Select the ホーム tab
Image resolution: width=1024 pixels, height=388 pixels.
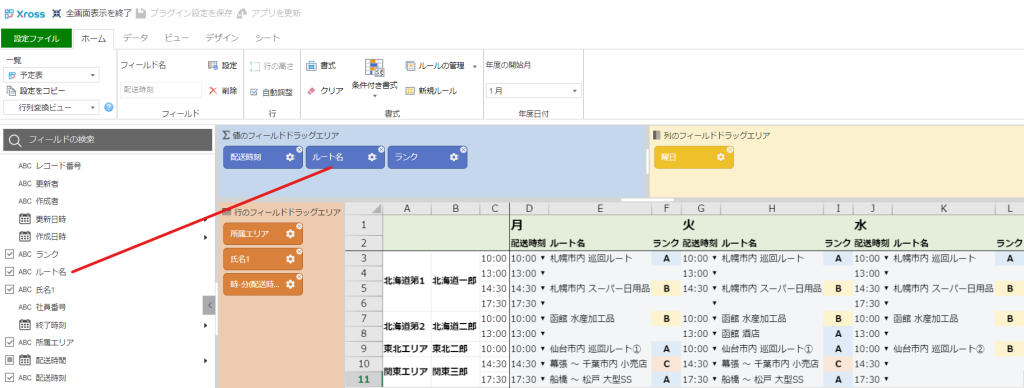(x=94, y=39)
